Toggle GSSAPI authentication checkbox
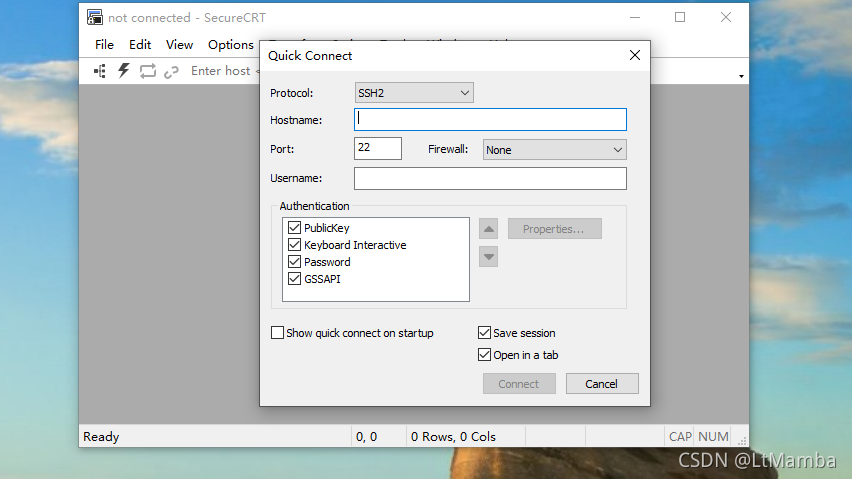The width and height of the screenshot is (852, 479). pyautogui.click(x=295, y=279)
